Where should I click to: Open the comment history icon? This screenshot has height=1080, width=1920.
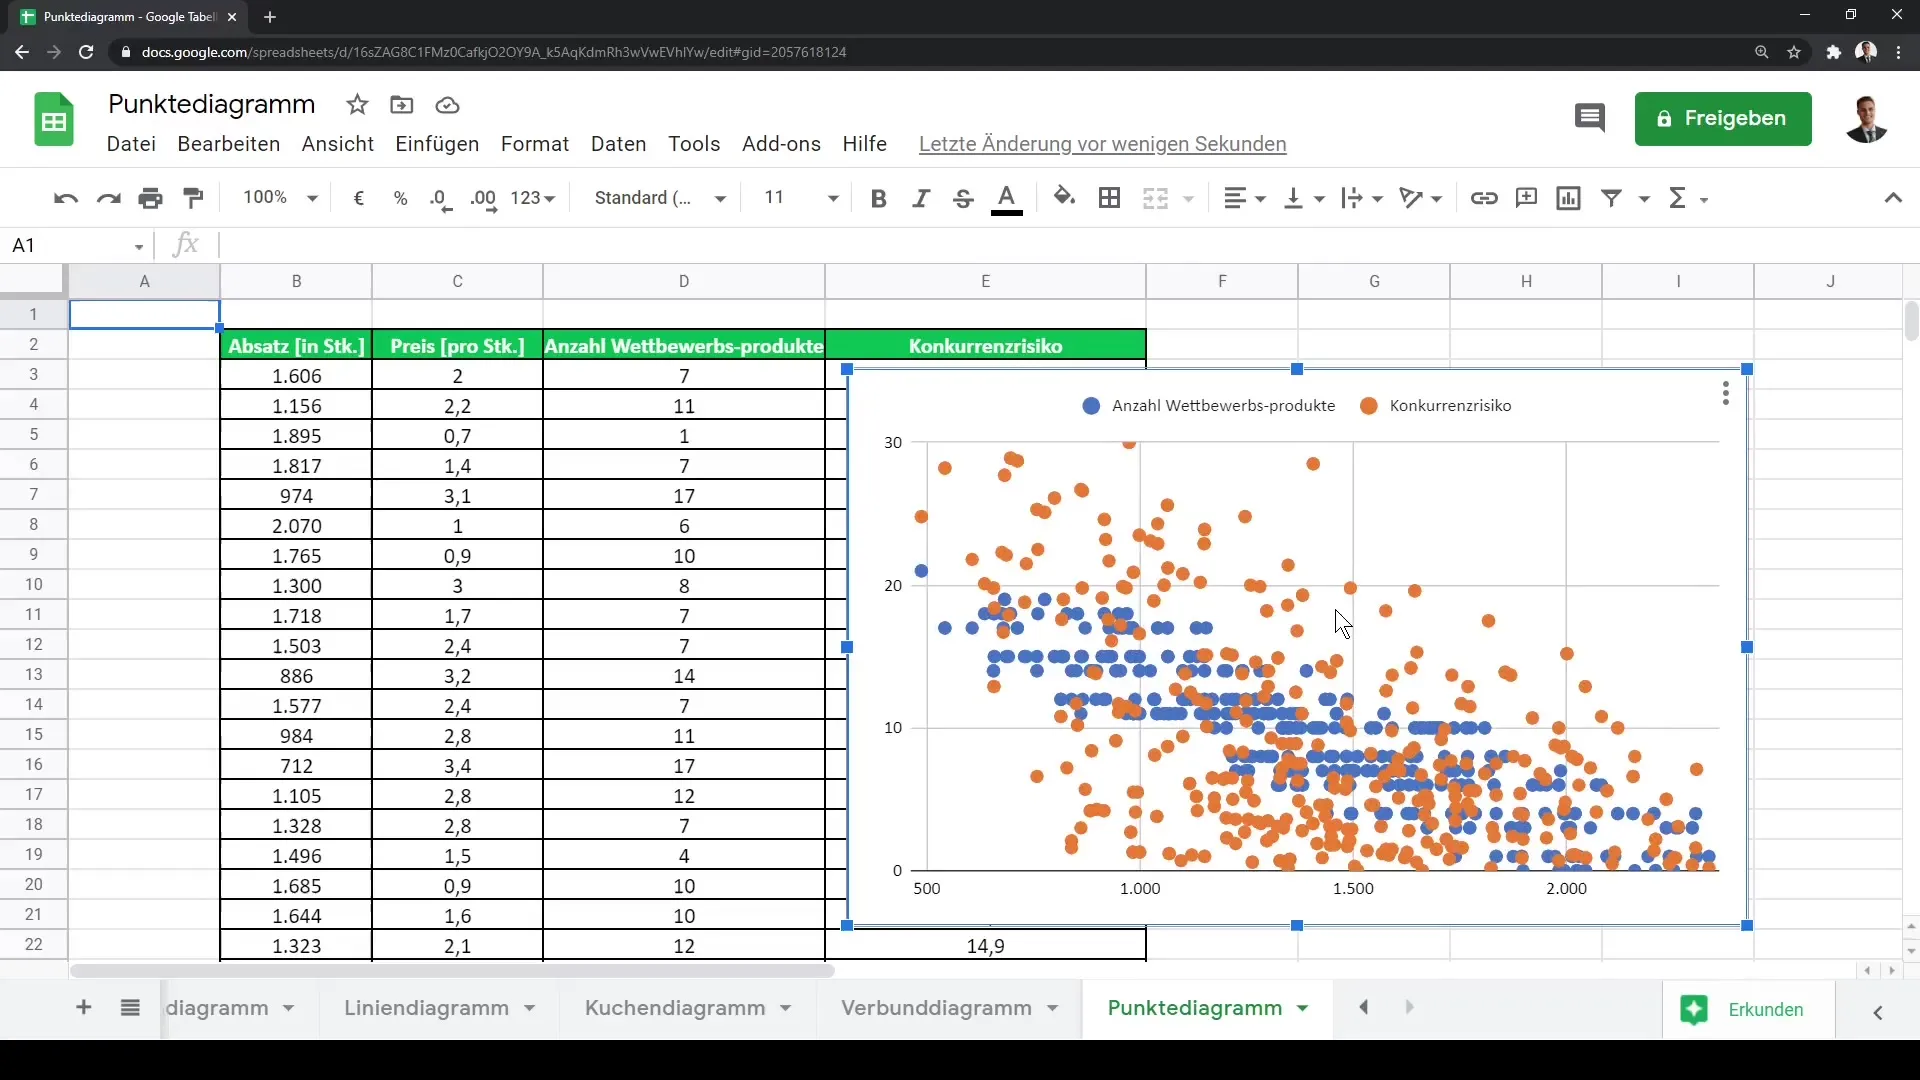tap(1590, 118)
